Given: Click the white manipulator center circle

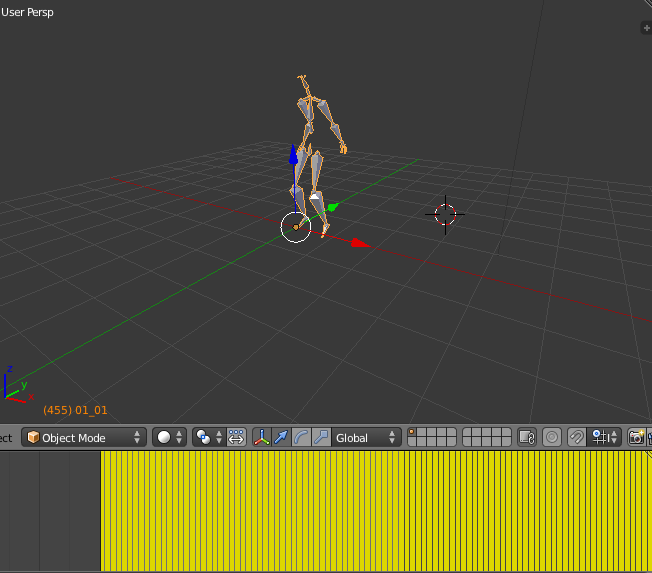Looking at the screenshot, I should [296, 227].
